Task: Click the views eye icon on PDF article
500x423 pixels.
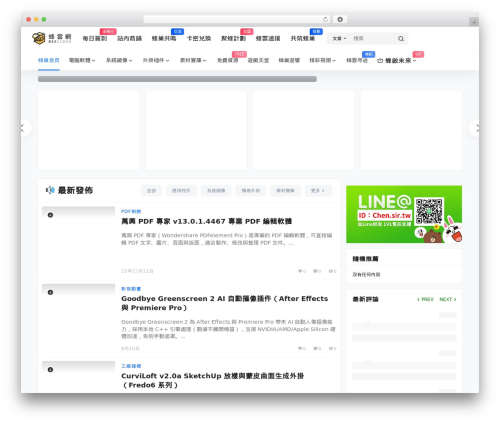Action: (x=331, y=271)
